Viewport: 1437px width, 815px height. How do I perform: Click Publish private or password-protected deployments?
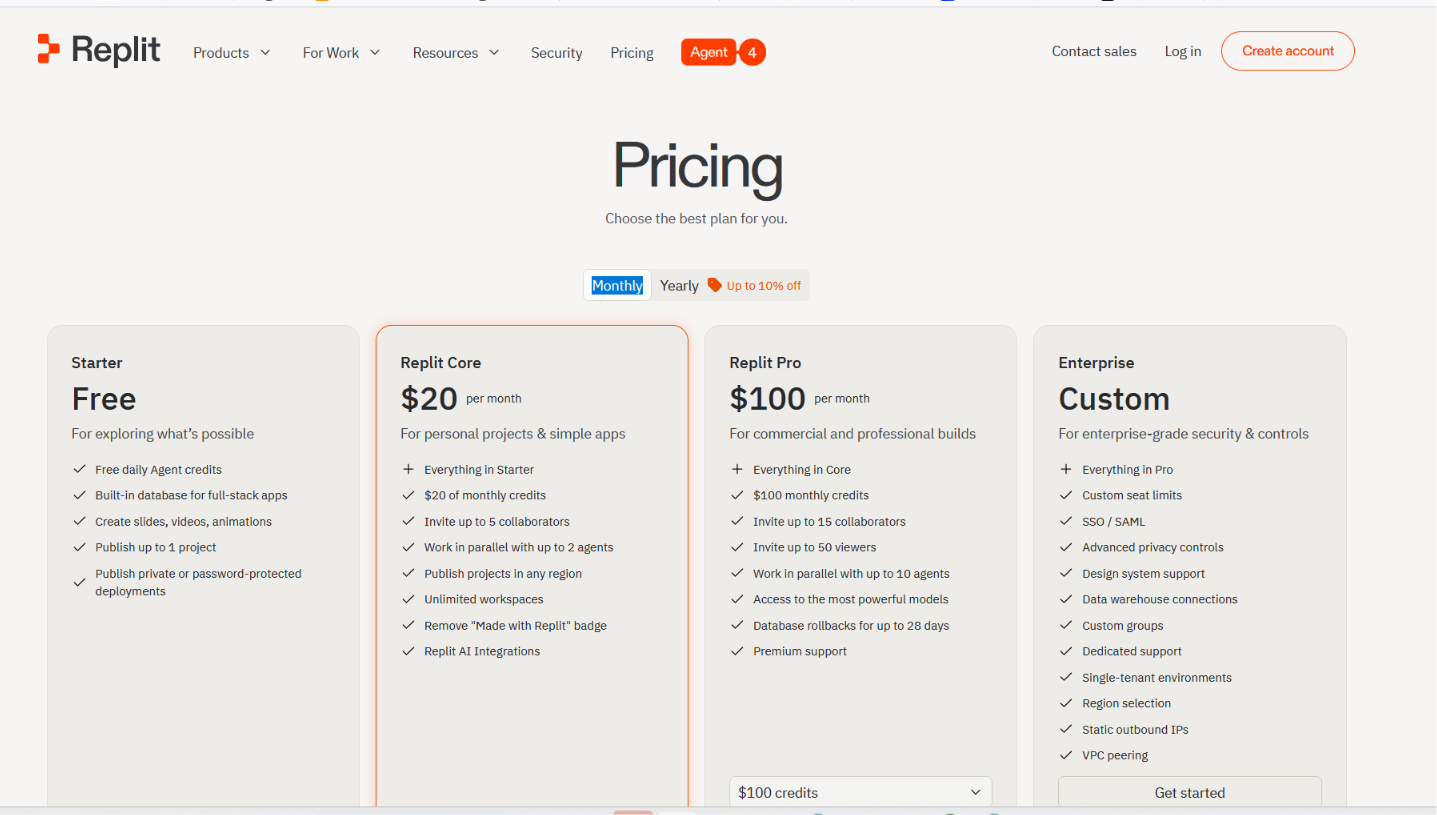pyautogui.click(x=198, y=582)
